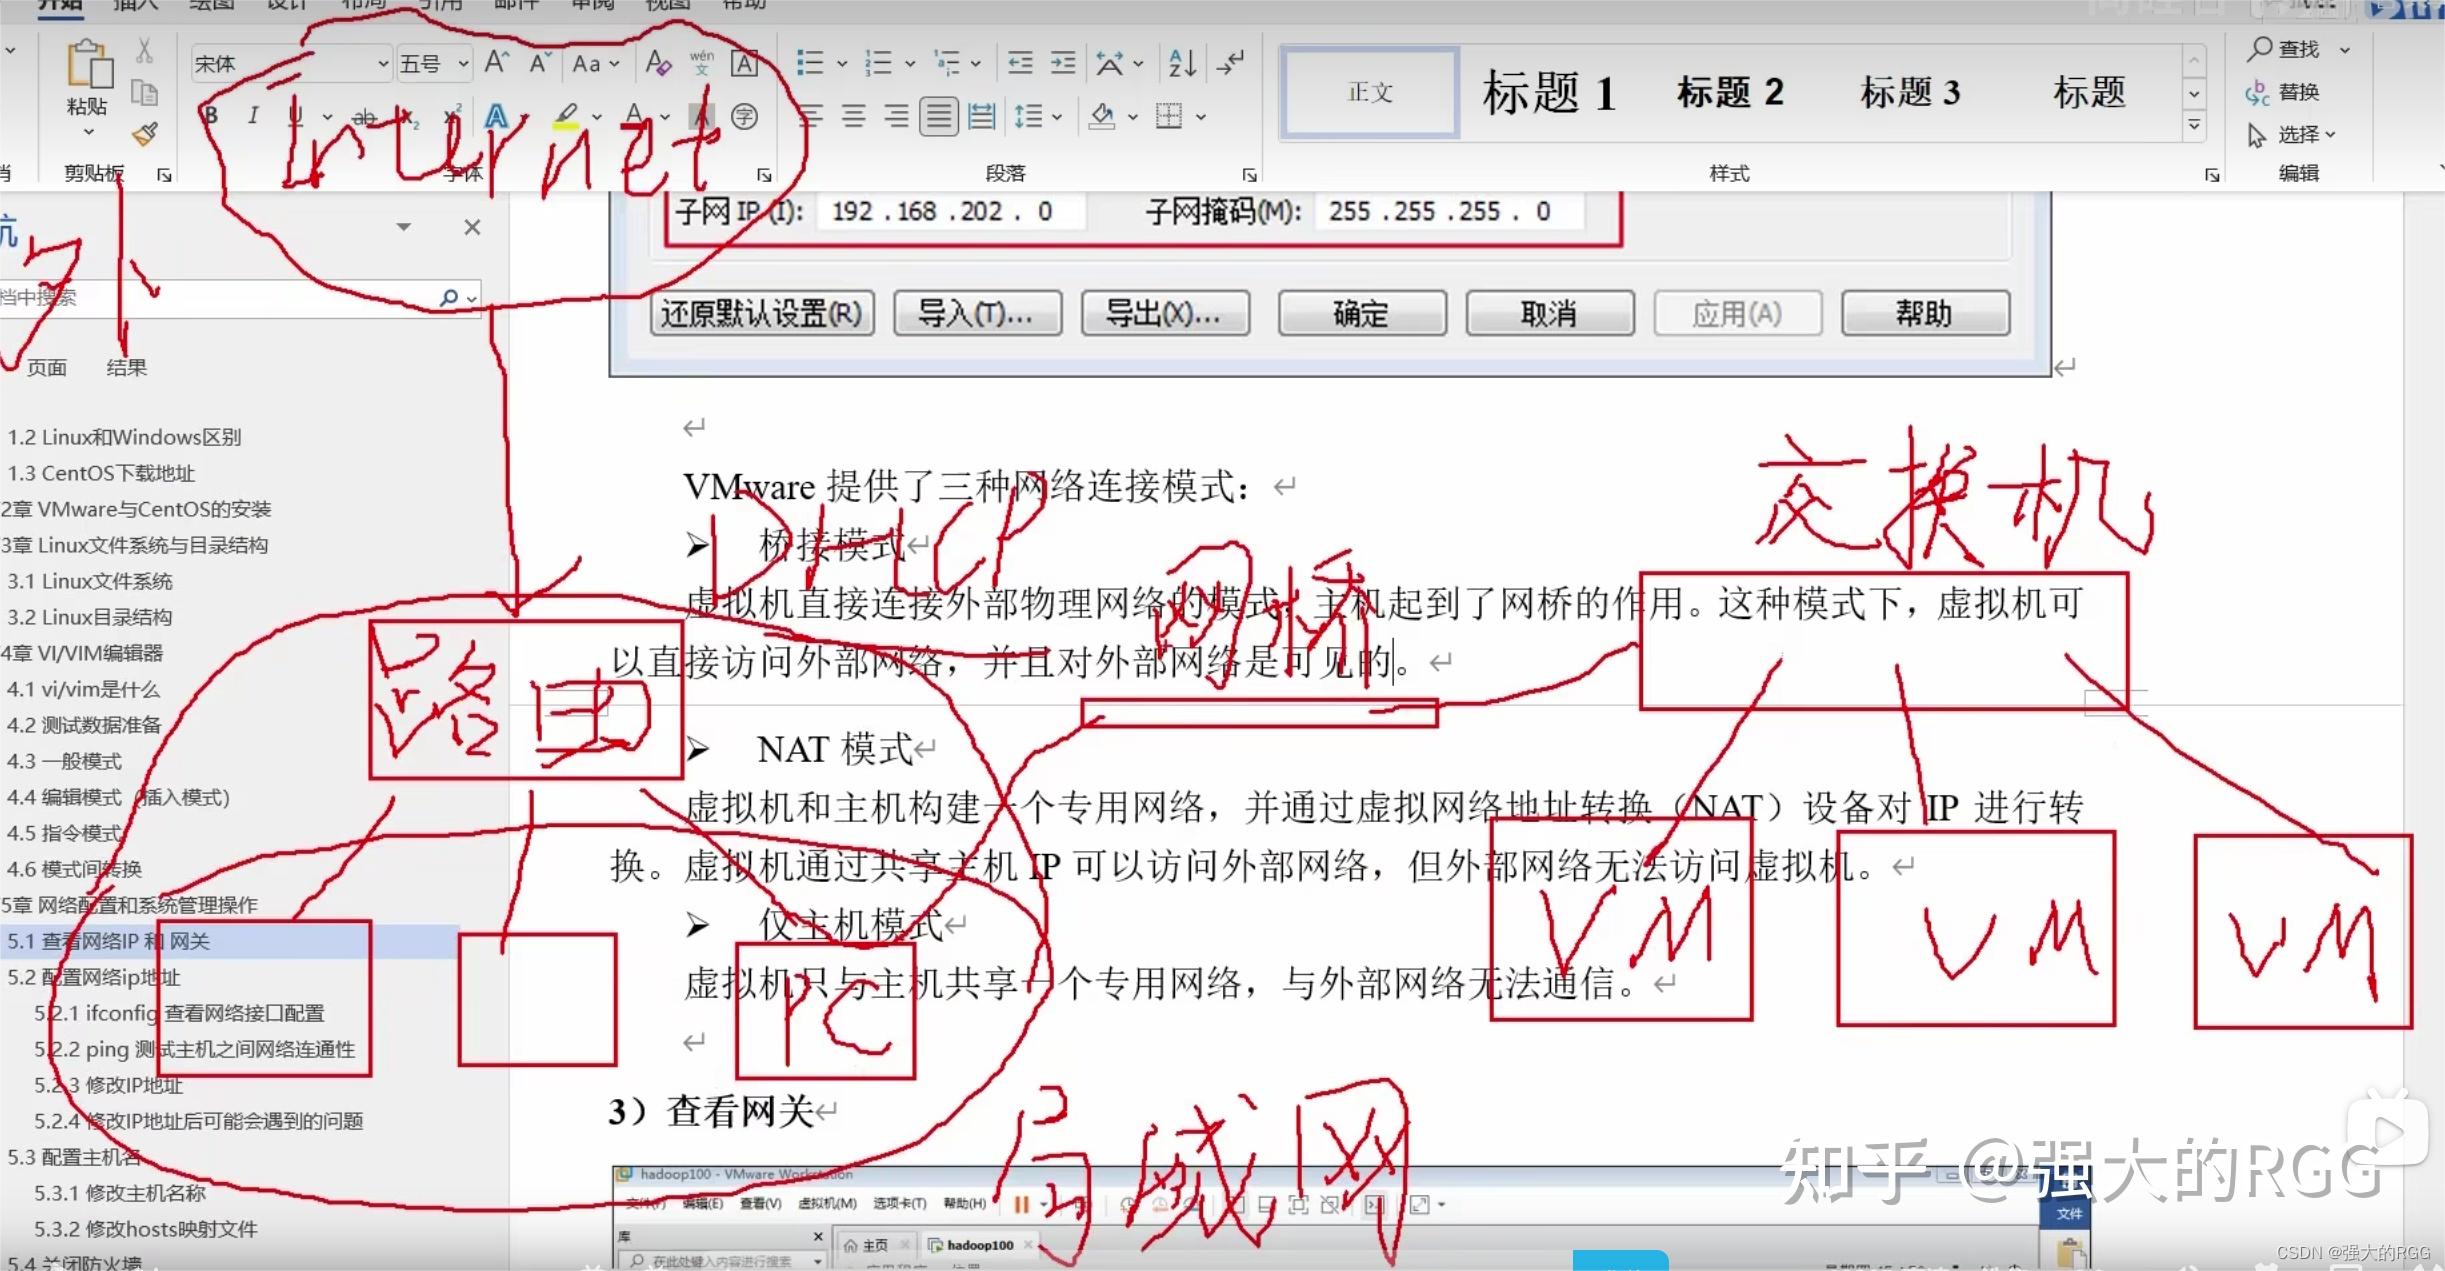Apply bullet list icon
The height and width of the screenshot is (1271, 2445).
810,63
